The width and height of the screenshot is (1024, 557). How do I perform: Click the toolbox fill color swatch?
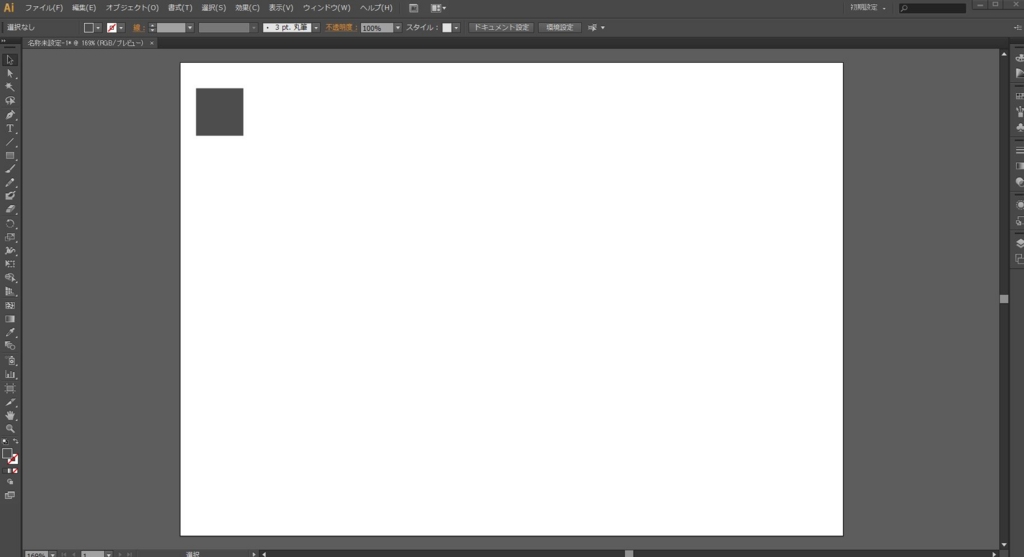click(7, 453)
